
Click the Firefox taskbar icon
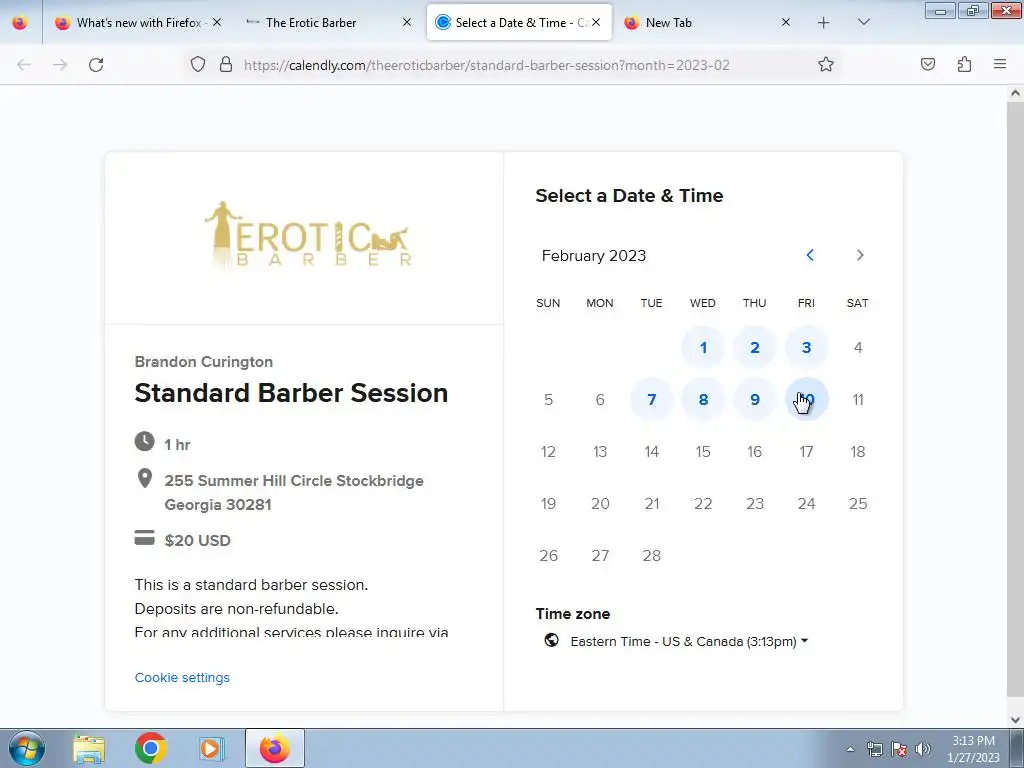tap(275, 748)
